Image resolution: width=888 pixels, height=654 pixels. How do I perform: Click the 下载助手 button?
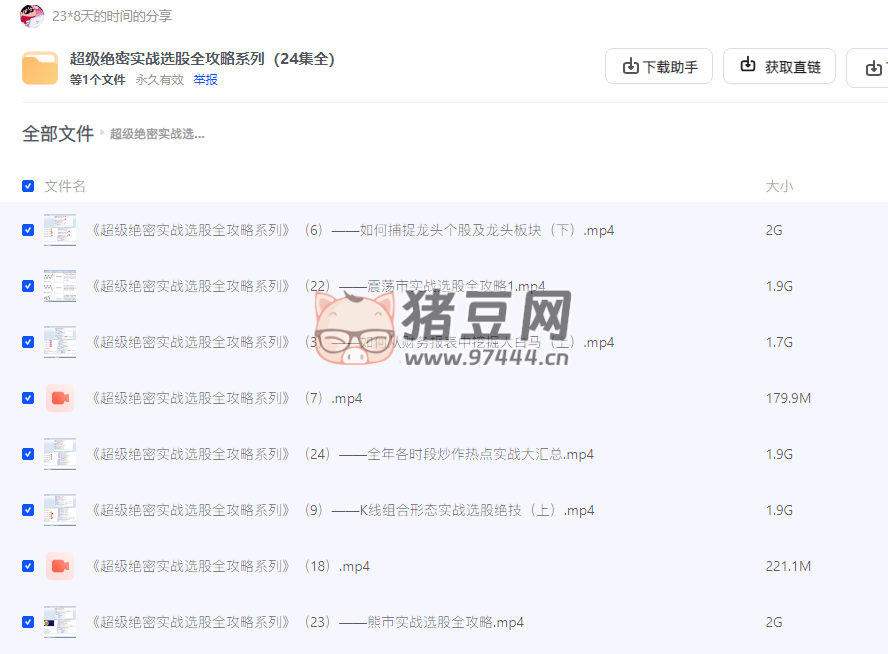[x=659, y=66]
